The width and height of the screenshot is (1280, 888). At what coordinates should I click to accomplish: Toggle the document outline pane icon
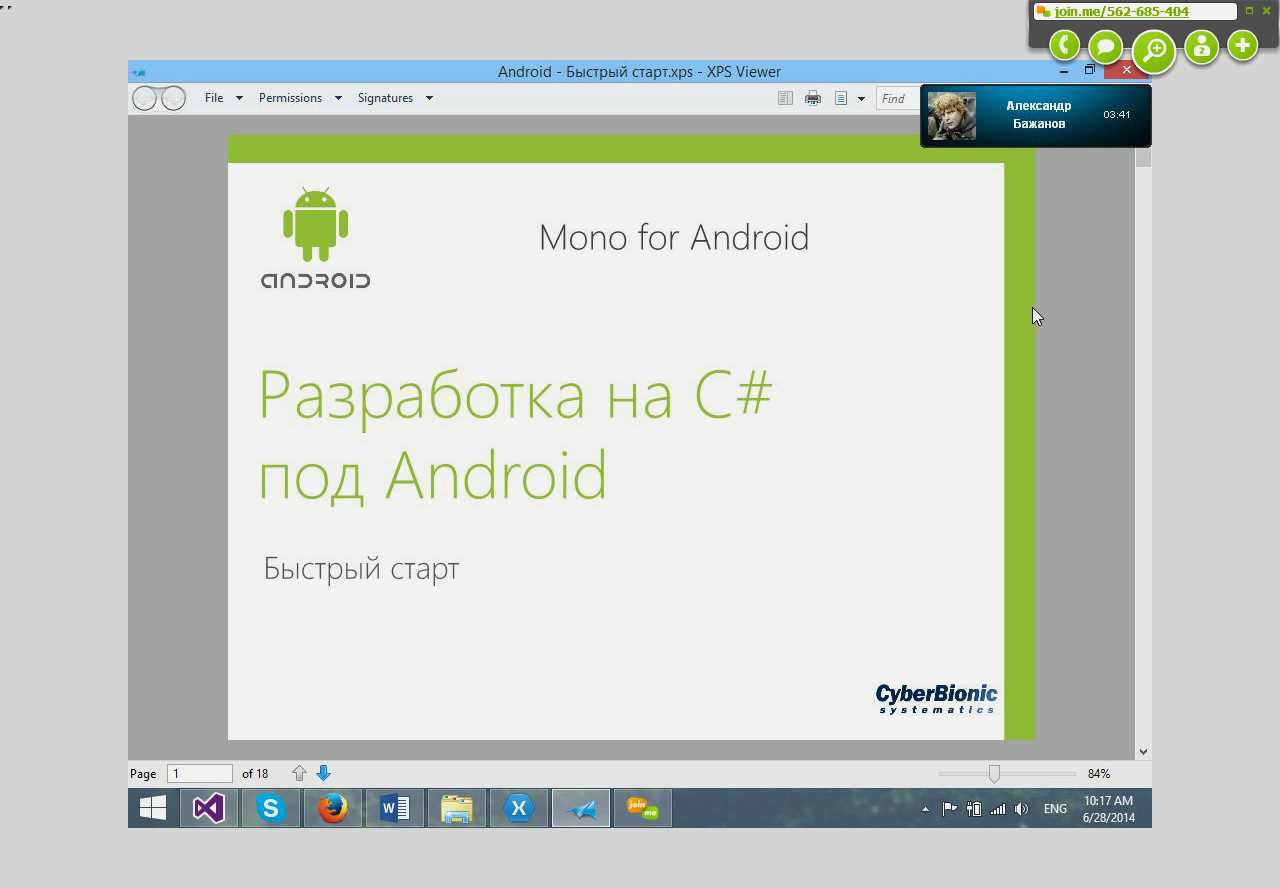click(x=785, y=98)
